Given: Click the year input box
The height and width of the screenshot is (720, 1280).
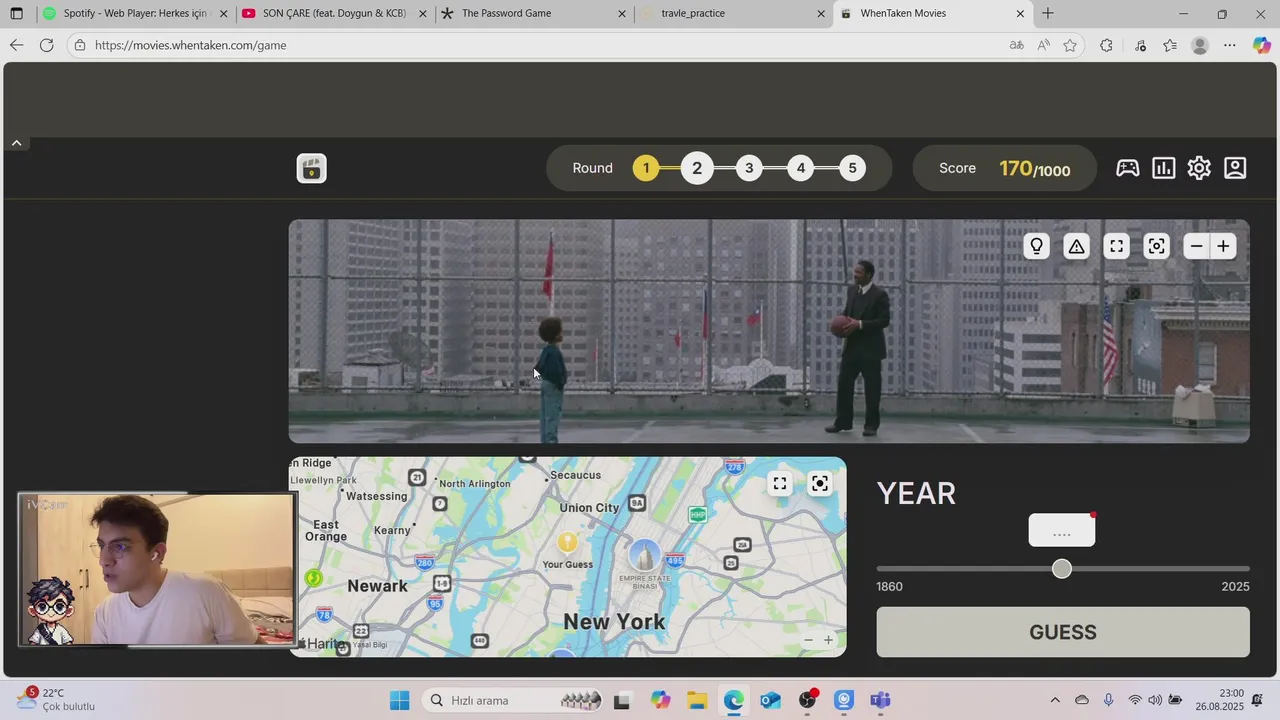Looking at the screenshot, I should (1062, 531).
